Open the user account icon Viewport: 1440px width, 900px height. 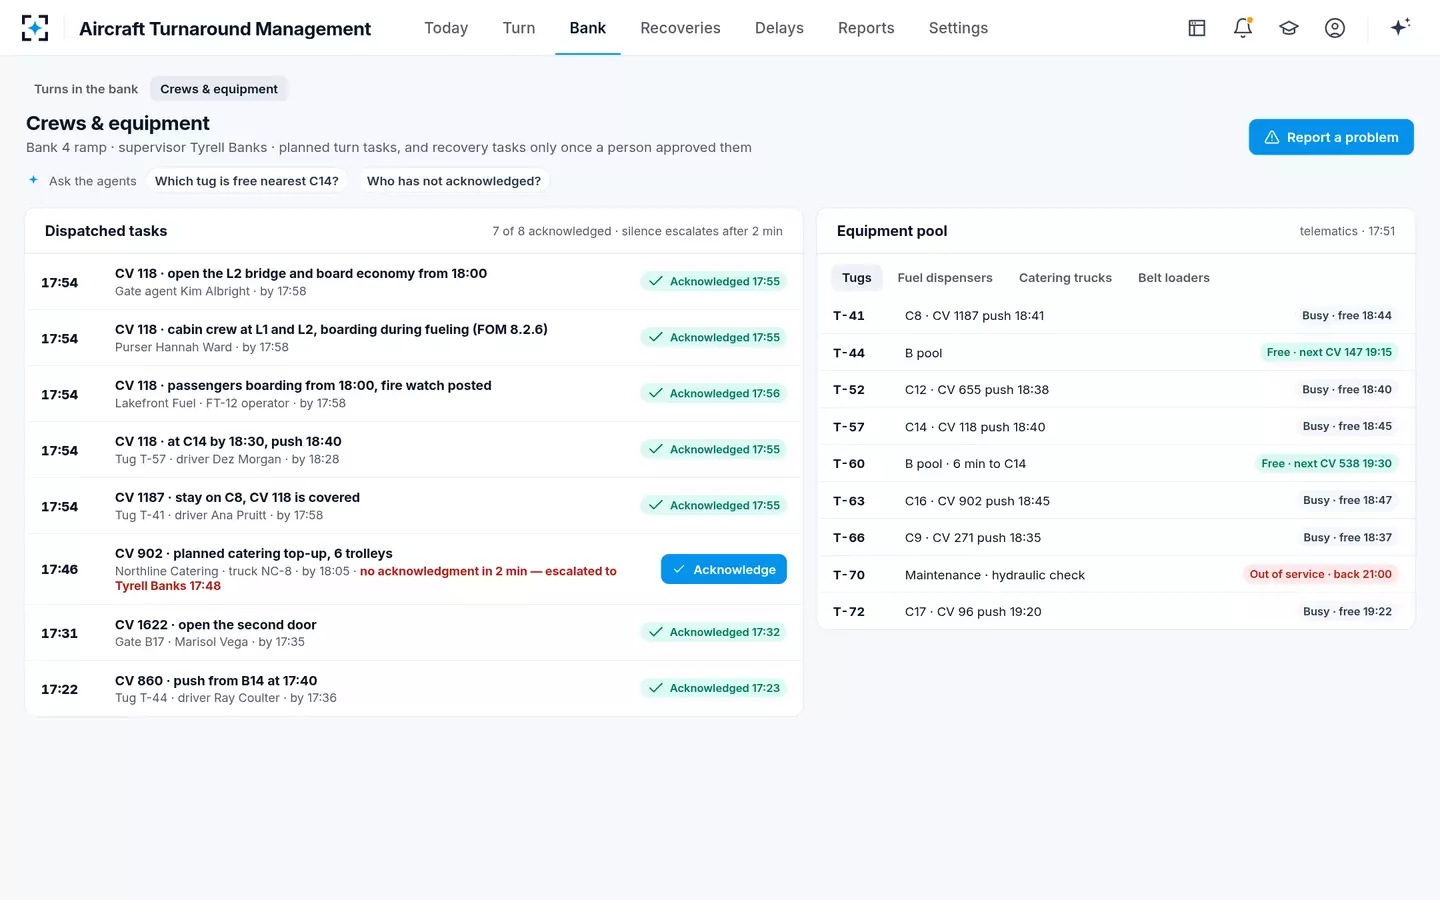pos(1335,28)
